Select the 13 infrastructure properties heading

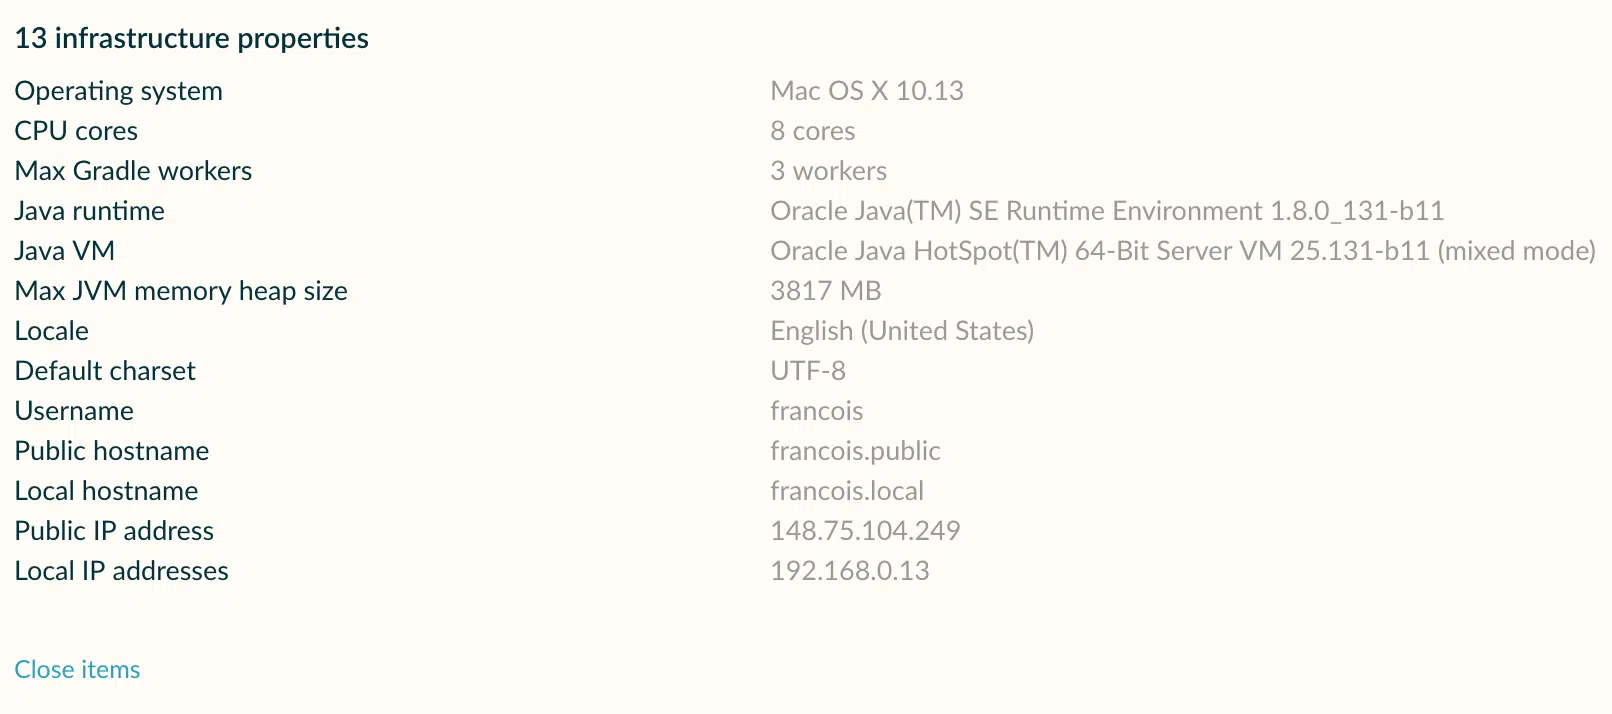tap(191, 38)
